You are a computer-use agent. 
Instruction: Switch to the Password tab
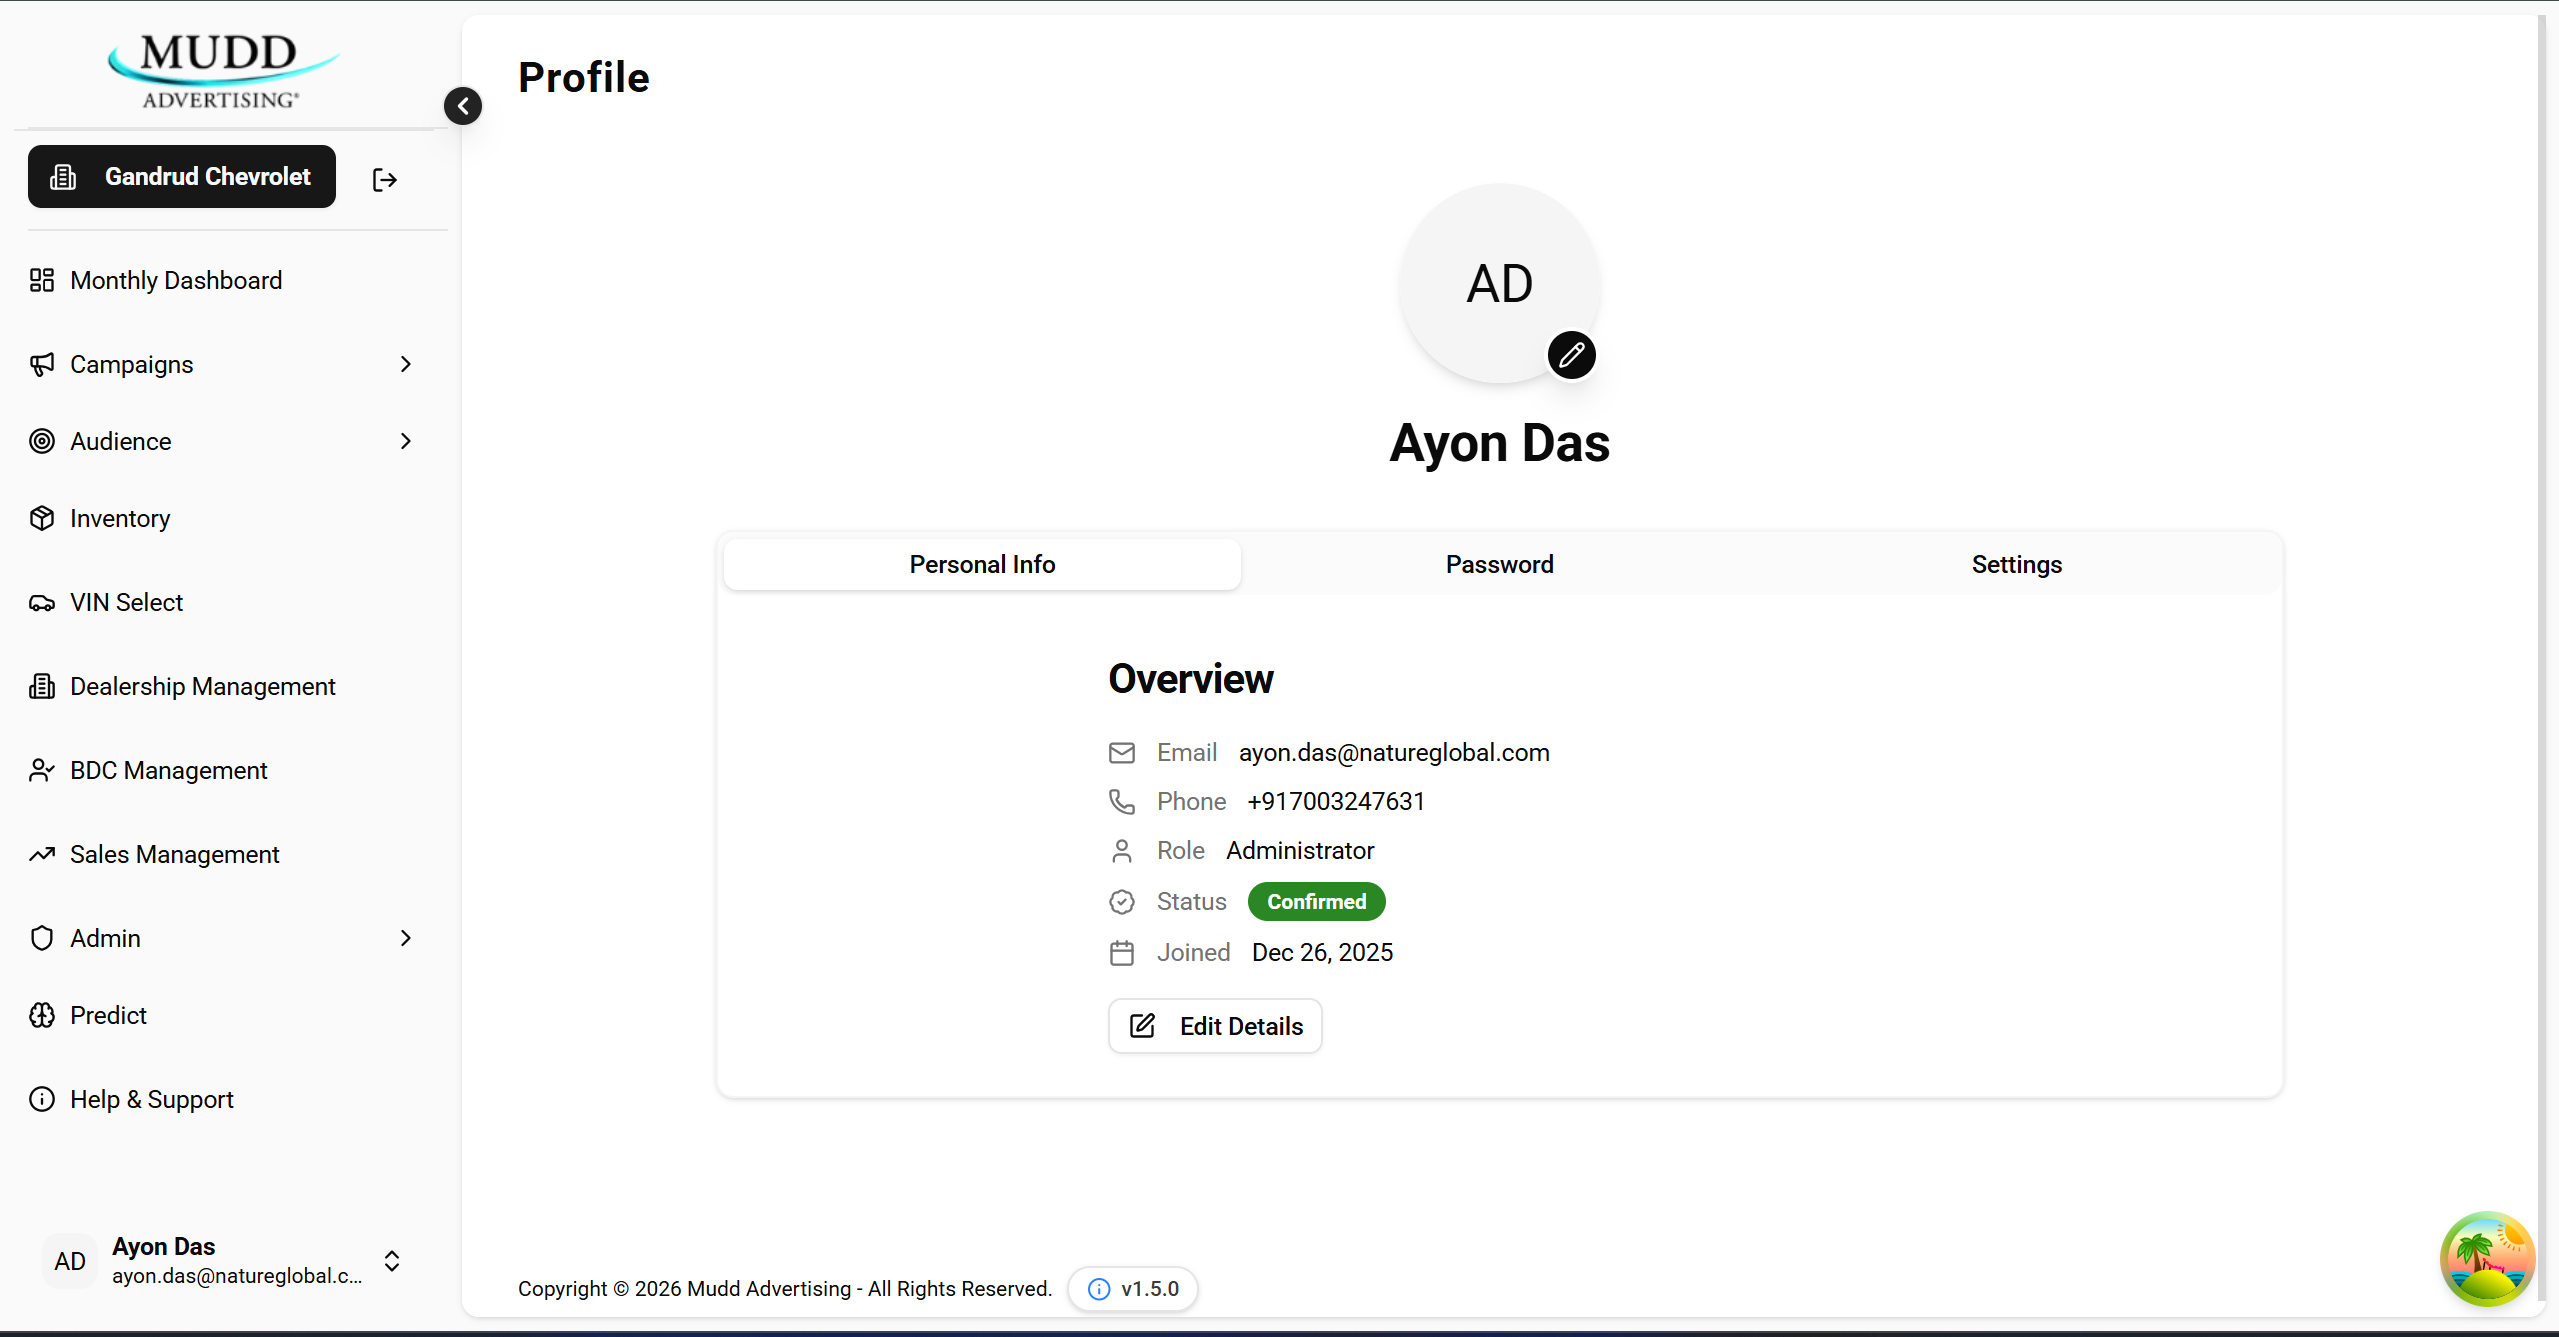click(x=1500, y=564)
